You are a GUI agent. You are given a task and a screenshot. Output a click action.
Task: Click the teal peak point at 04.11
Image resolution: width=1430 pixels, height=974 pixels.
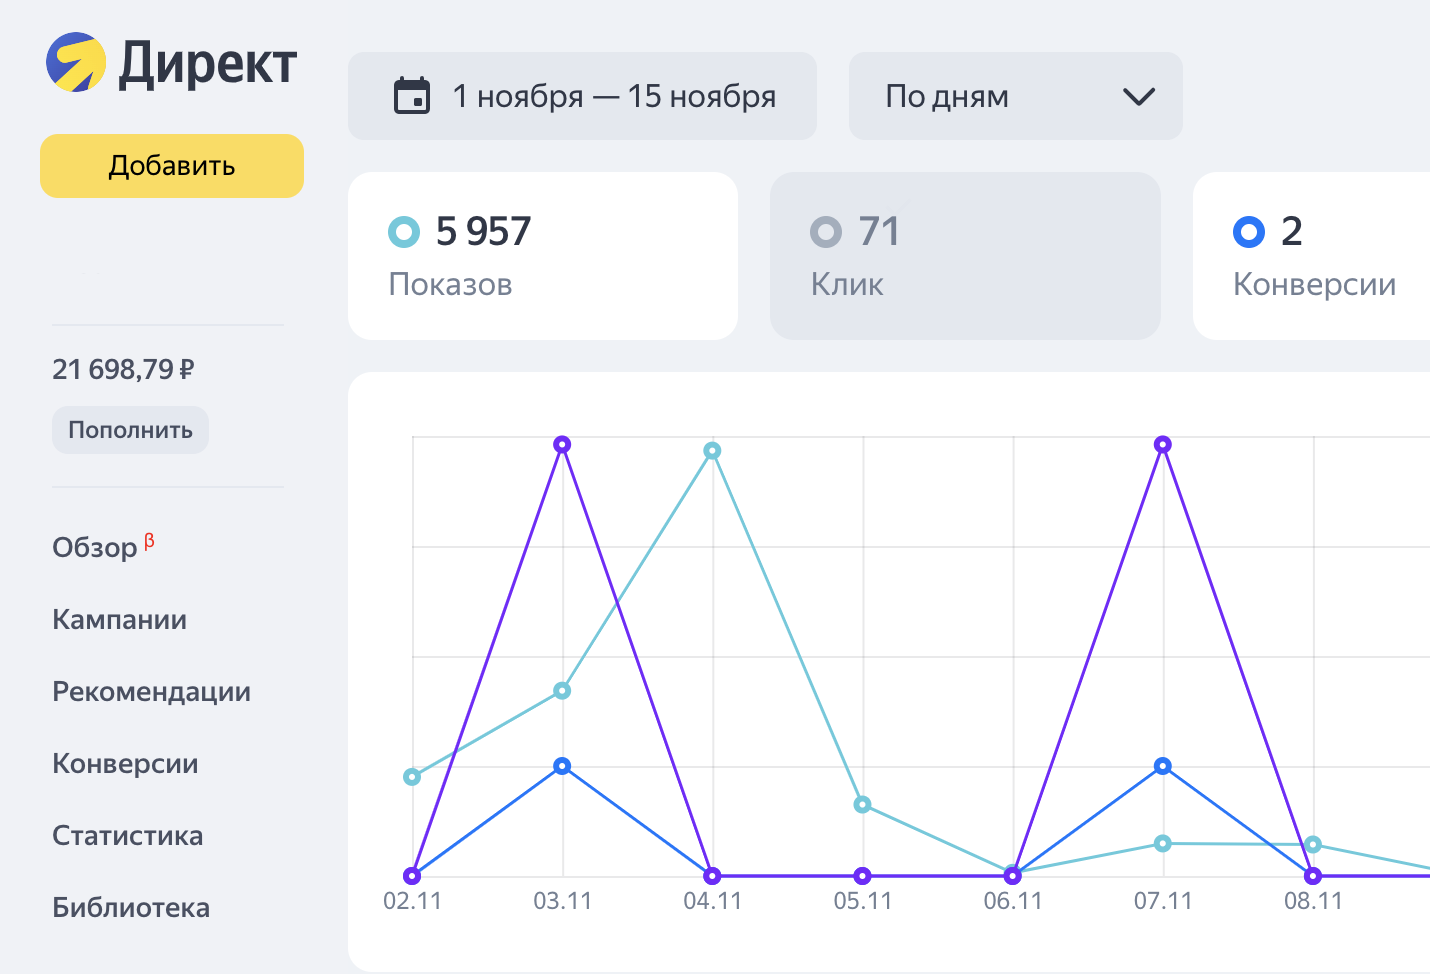coord(712,451)
